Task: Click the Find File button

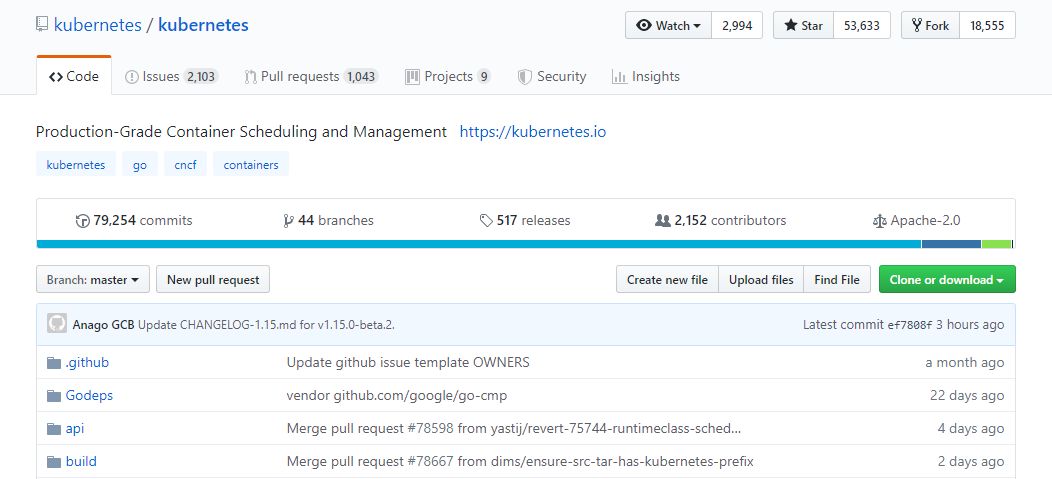Action: [x=837, y=280]
